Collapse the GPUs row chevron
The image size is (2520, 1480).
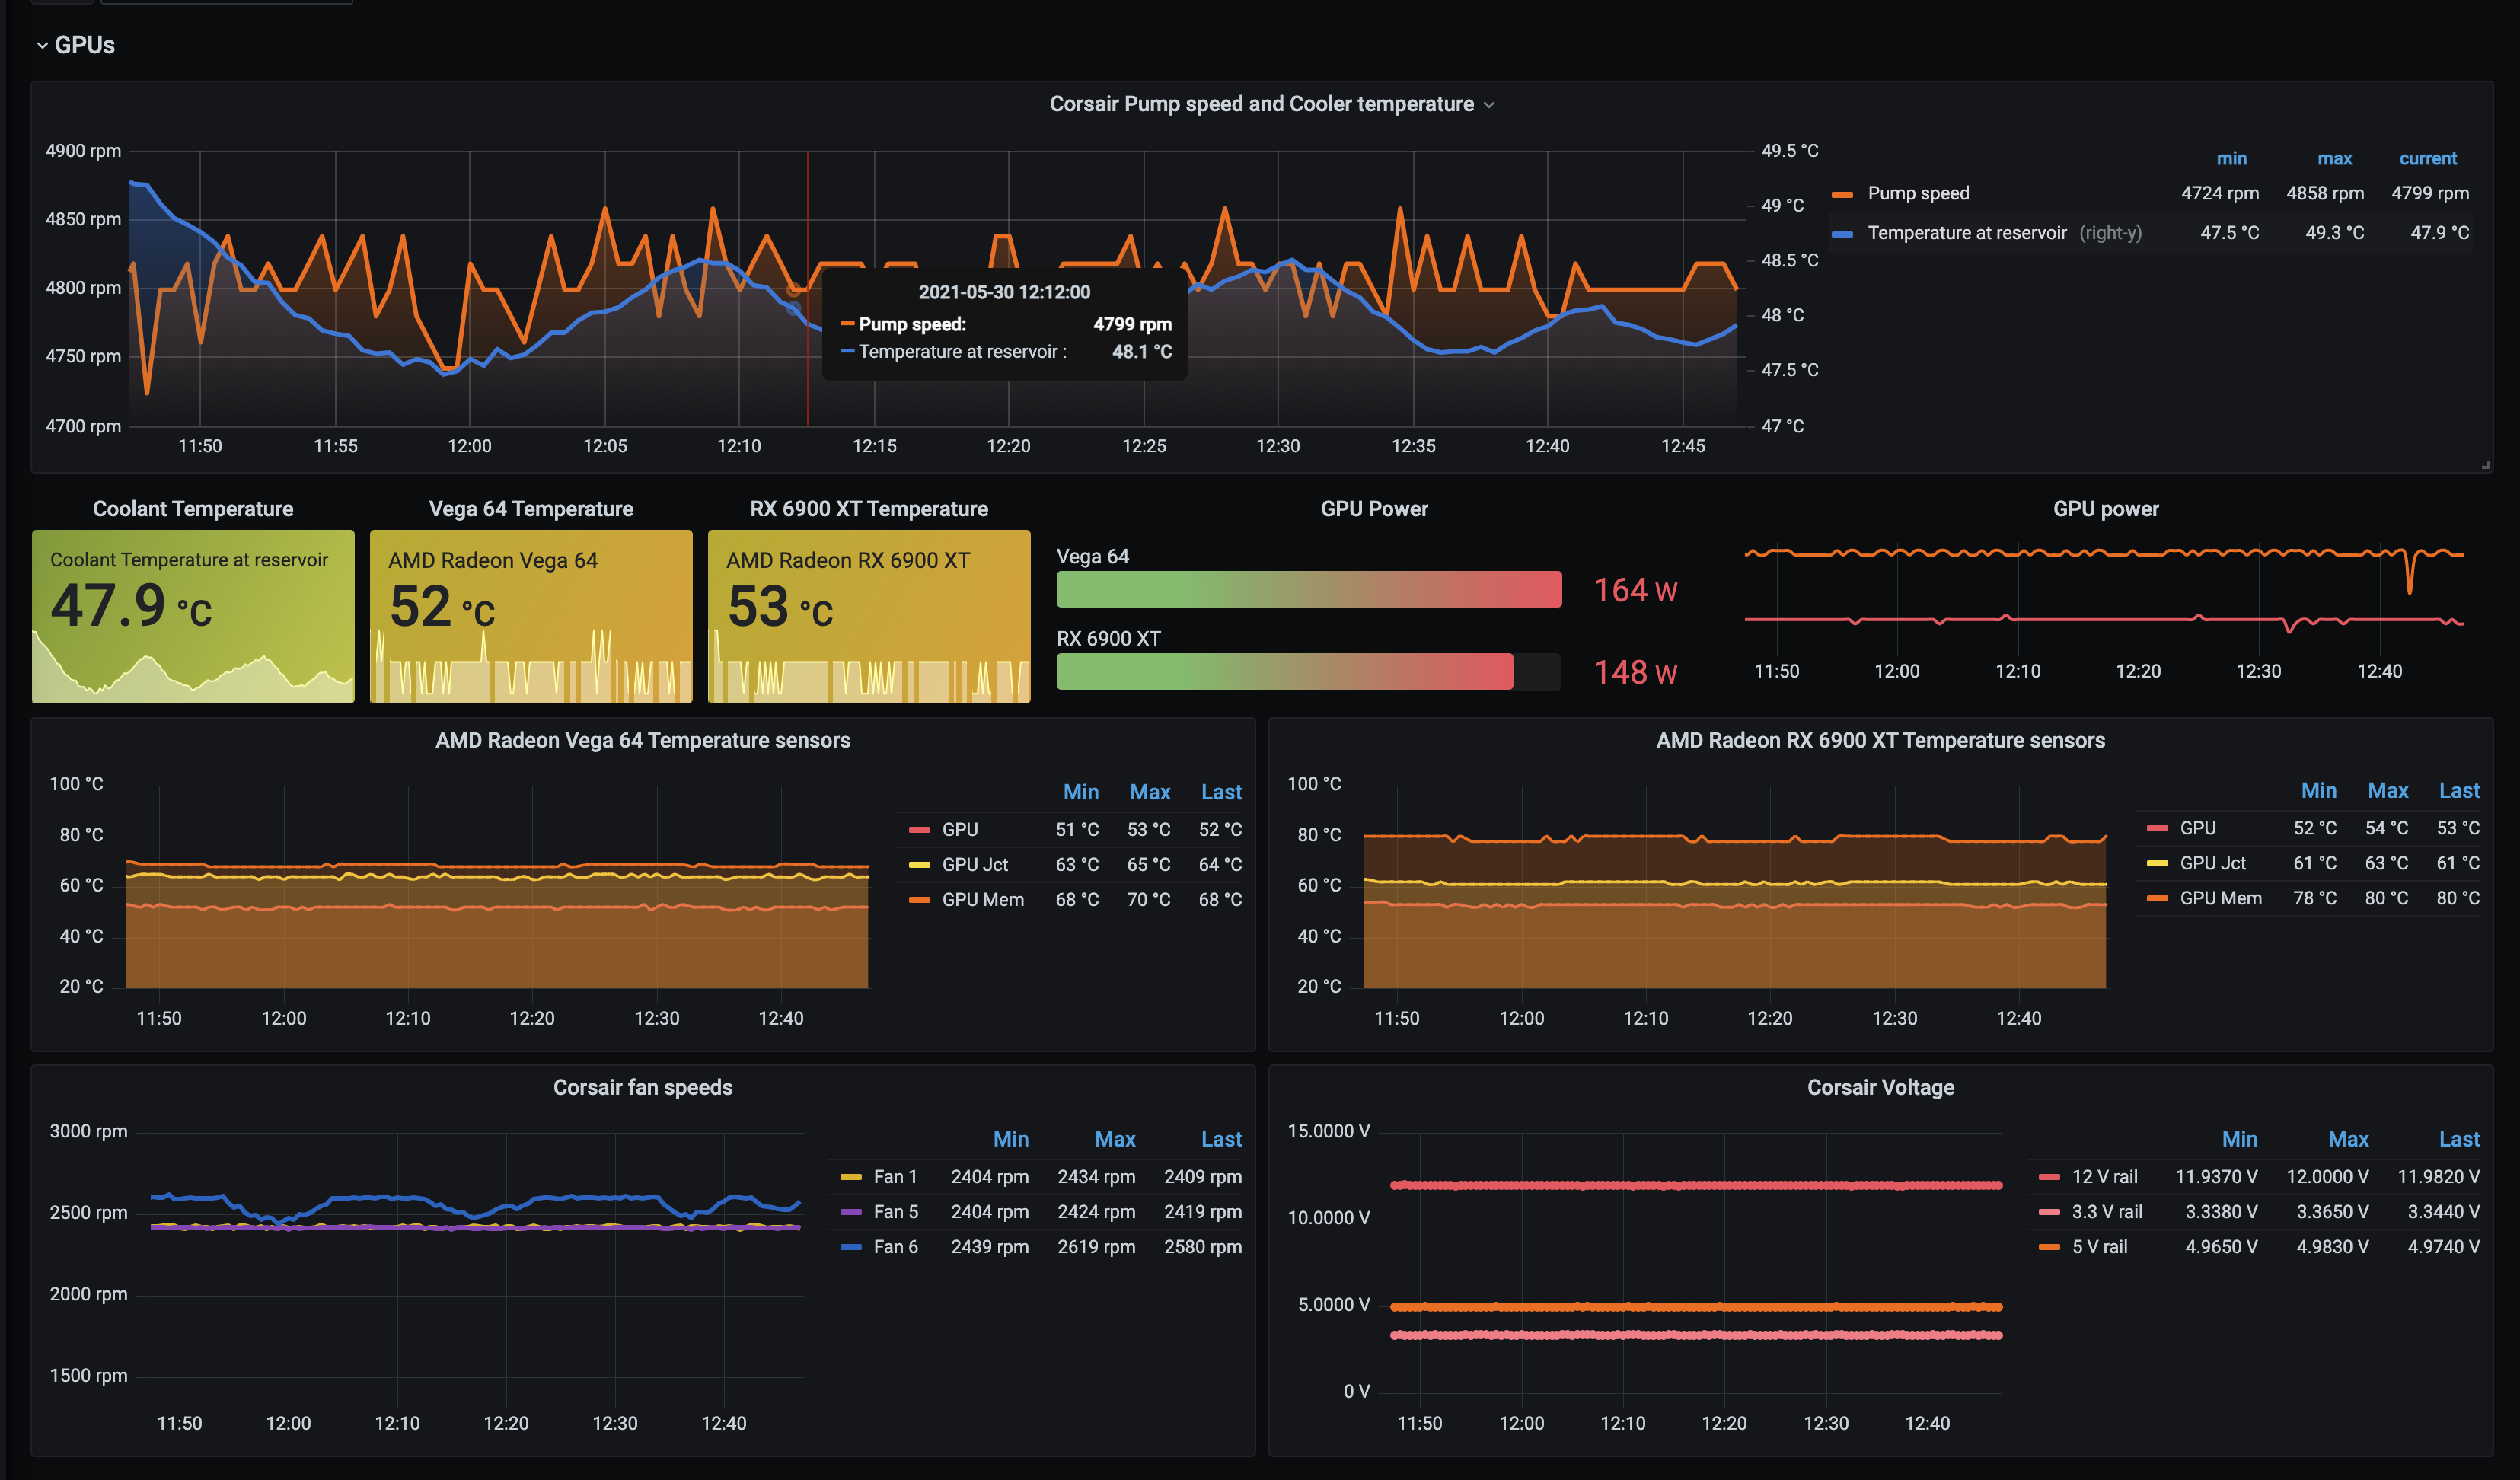coord(42,45)
